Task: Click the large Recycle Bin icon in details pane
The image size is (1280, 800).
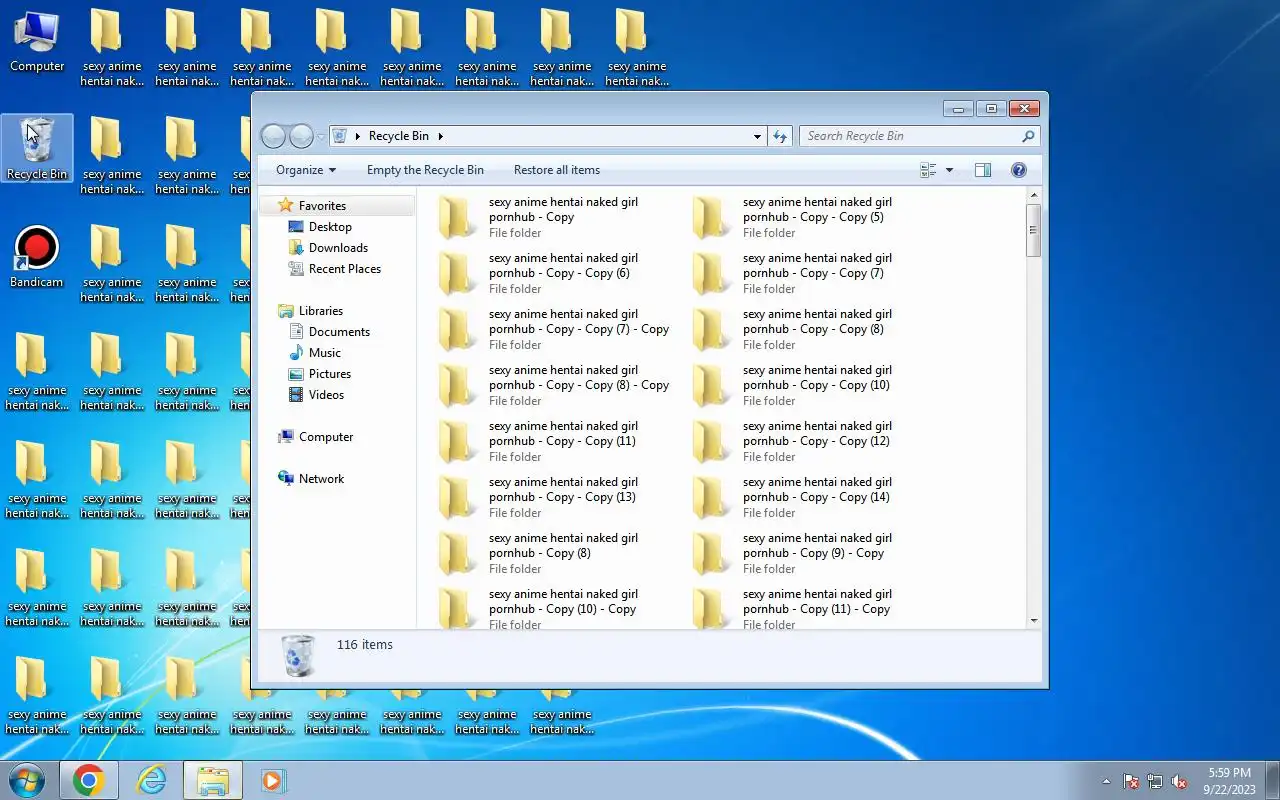Action: point(298,656)
